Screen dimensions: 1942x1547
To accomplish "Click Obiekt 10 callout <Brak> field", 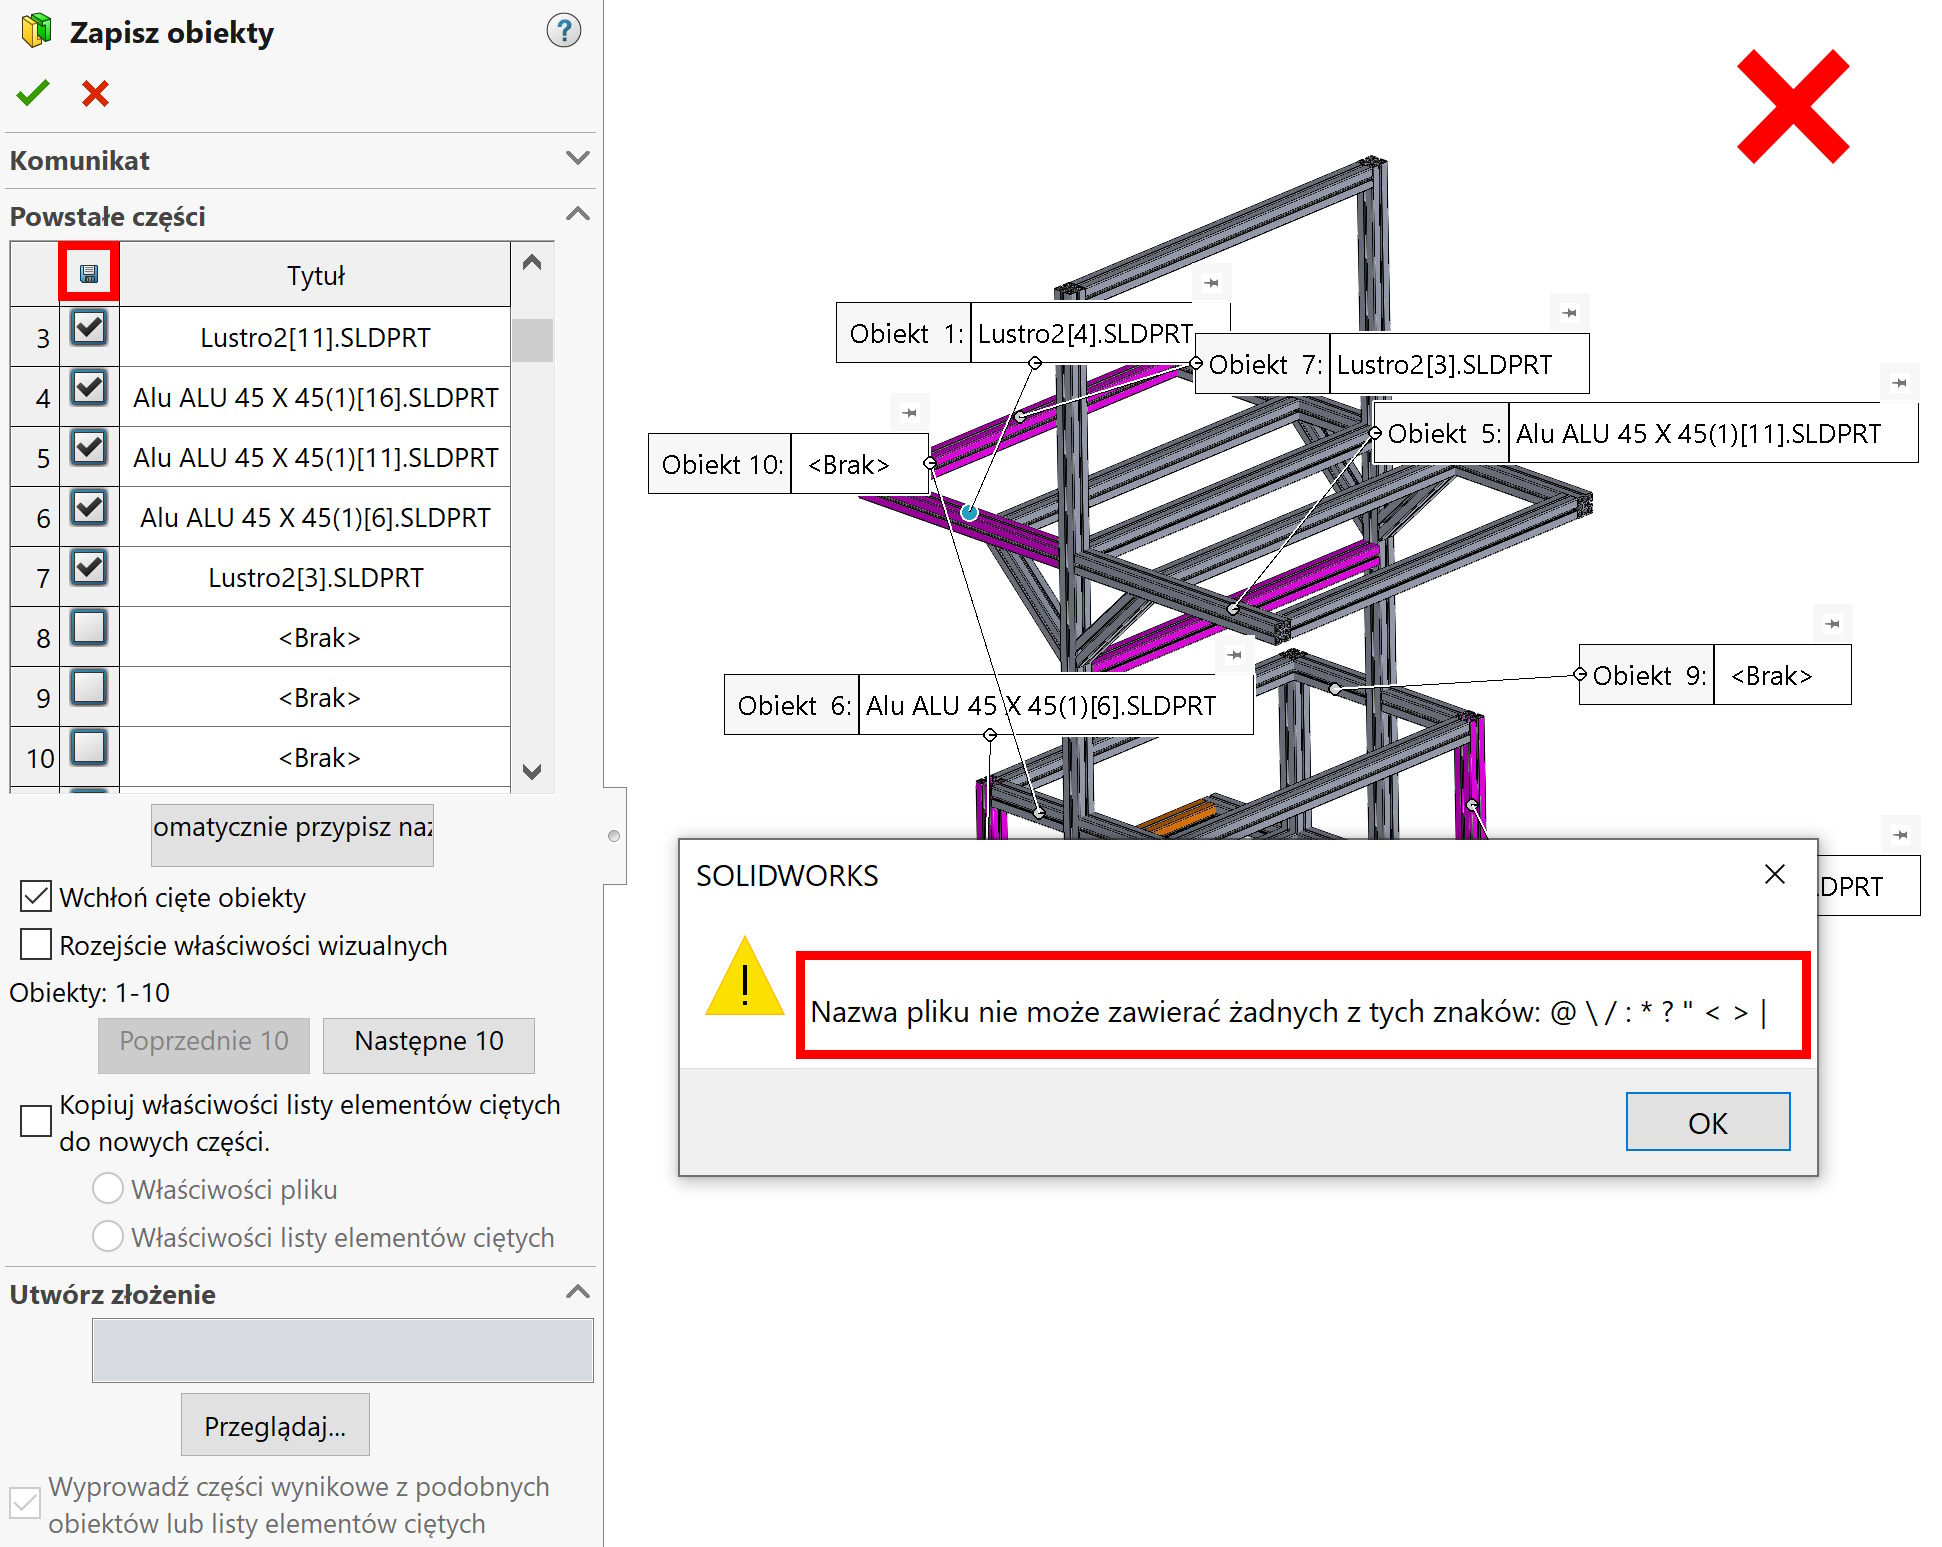I will tap(860, 464).
